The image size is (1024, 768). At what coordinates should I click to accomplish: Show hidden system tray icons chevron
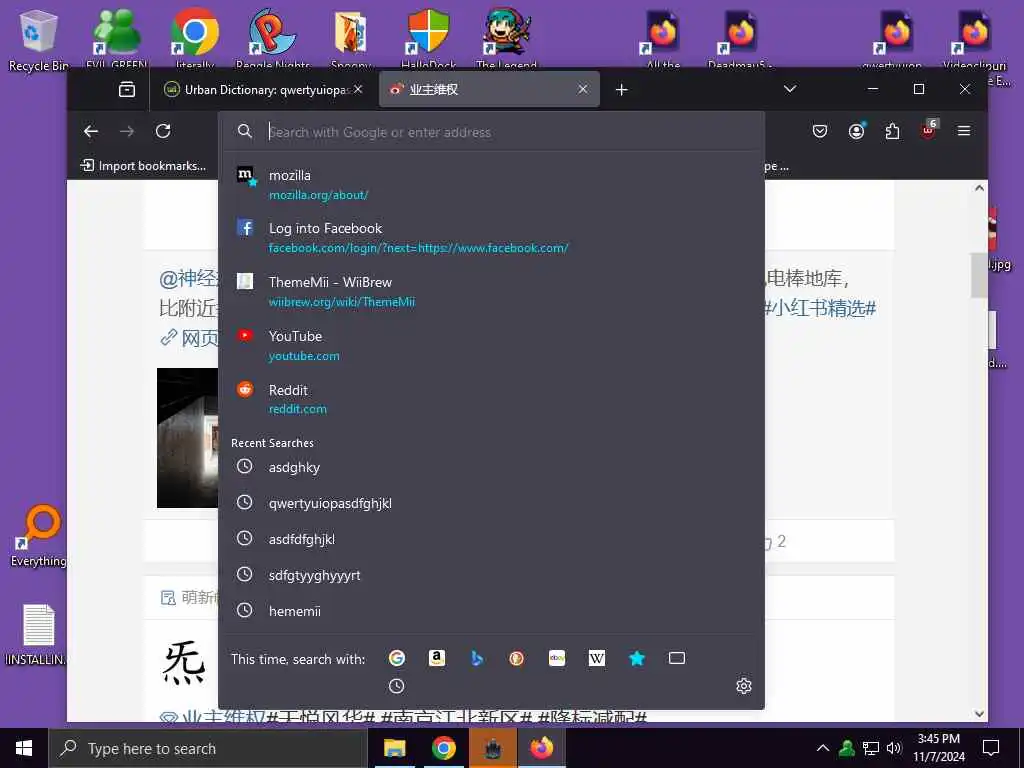click(x=823, y=748)
